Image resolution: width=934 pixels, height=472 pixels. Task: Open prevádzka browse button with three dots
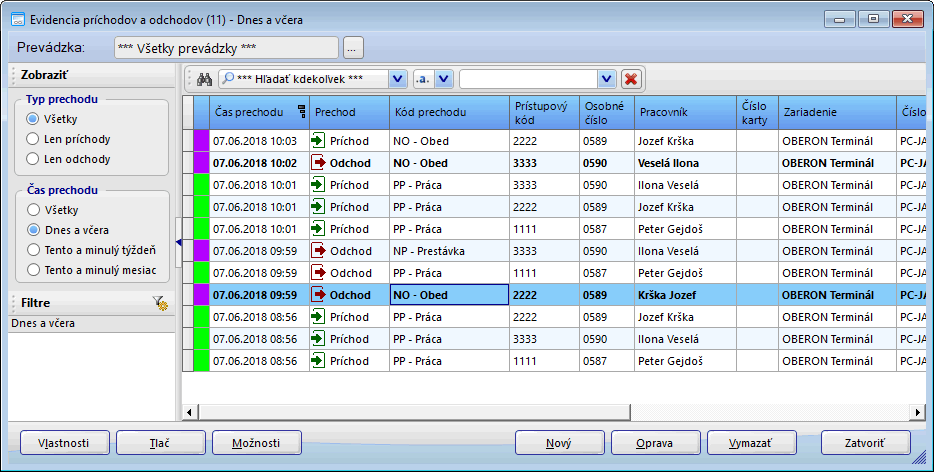pos(353,47)
